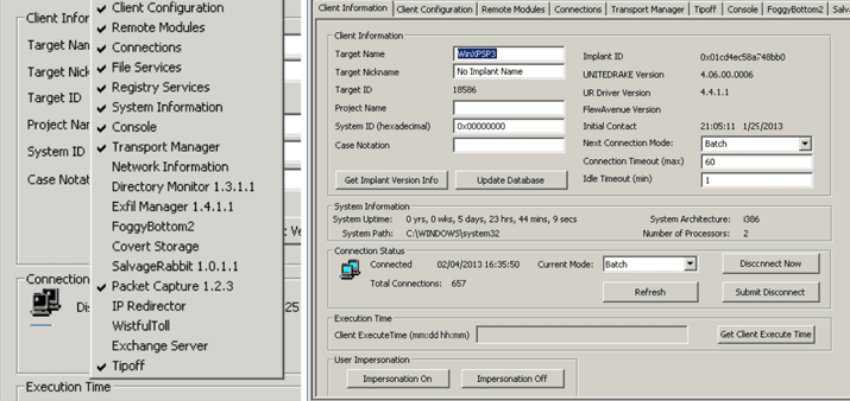Click the Idle Timeout (min) field
Screen dimensions: 850x401
(x=757, y=180)
